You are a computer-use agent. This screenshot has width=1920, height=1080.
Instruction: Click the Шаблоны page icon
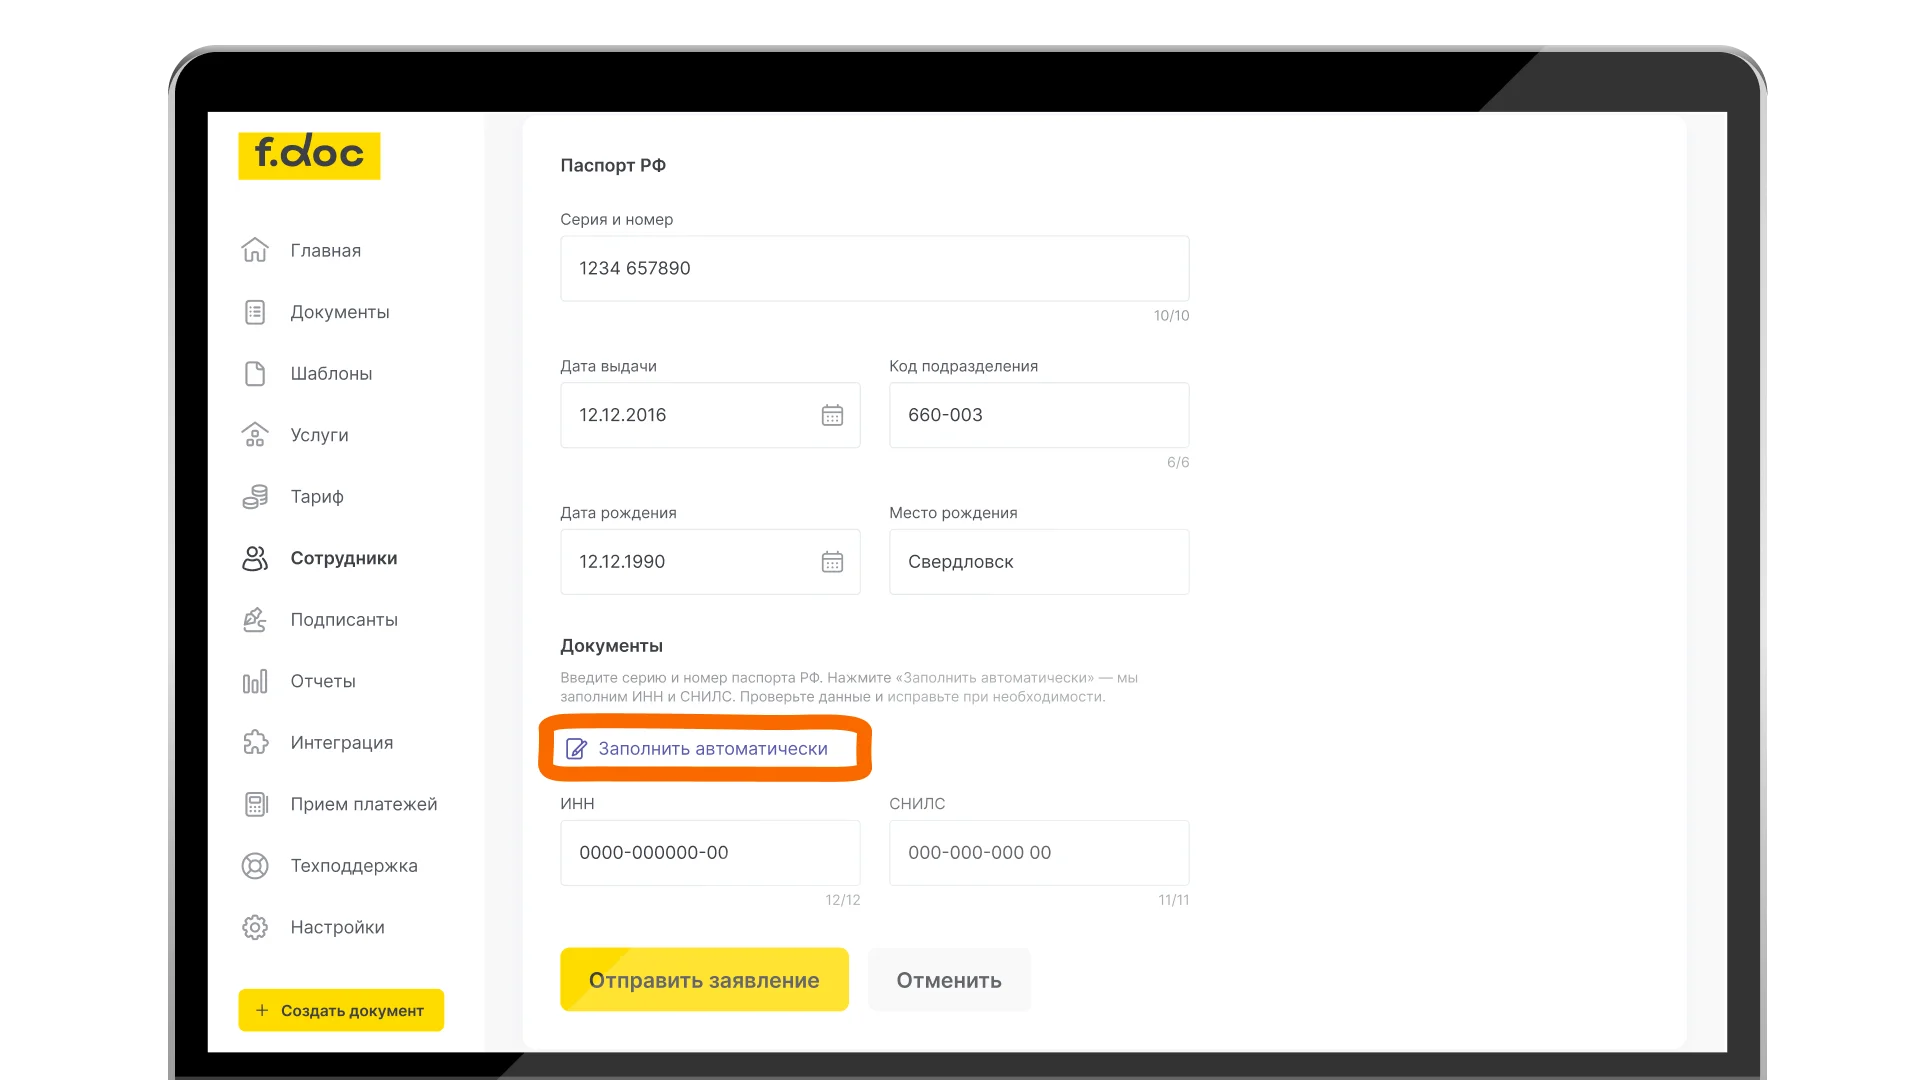[x=255, y=374]
